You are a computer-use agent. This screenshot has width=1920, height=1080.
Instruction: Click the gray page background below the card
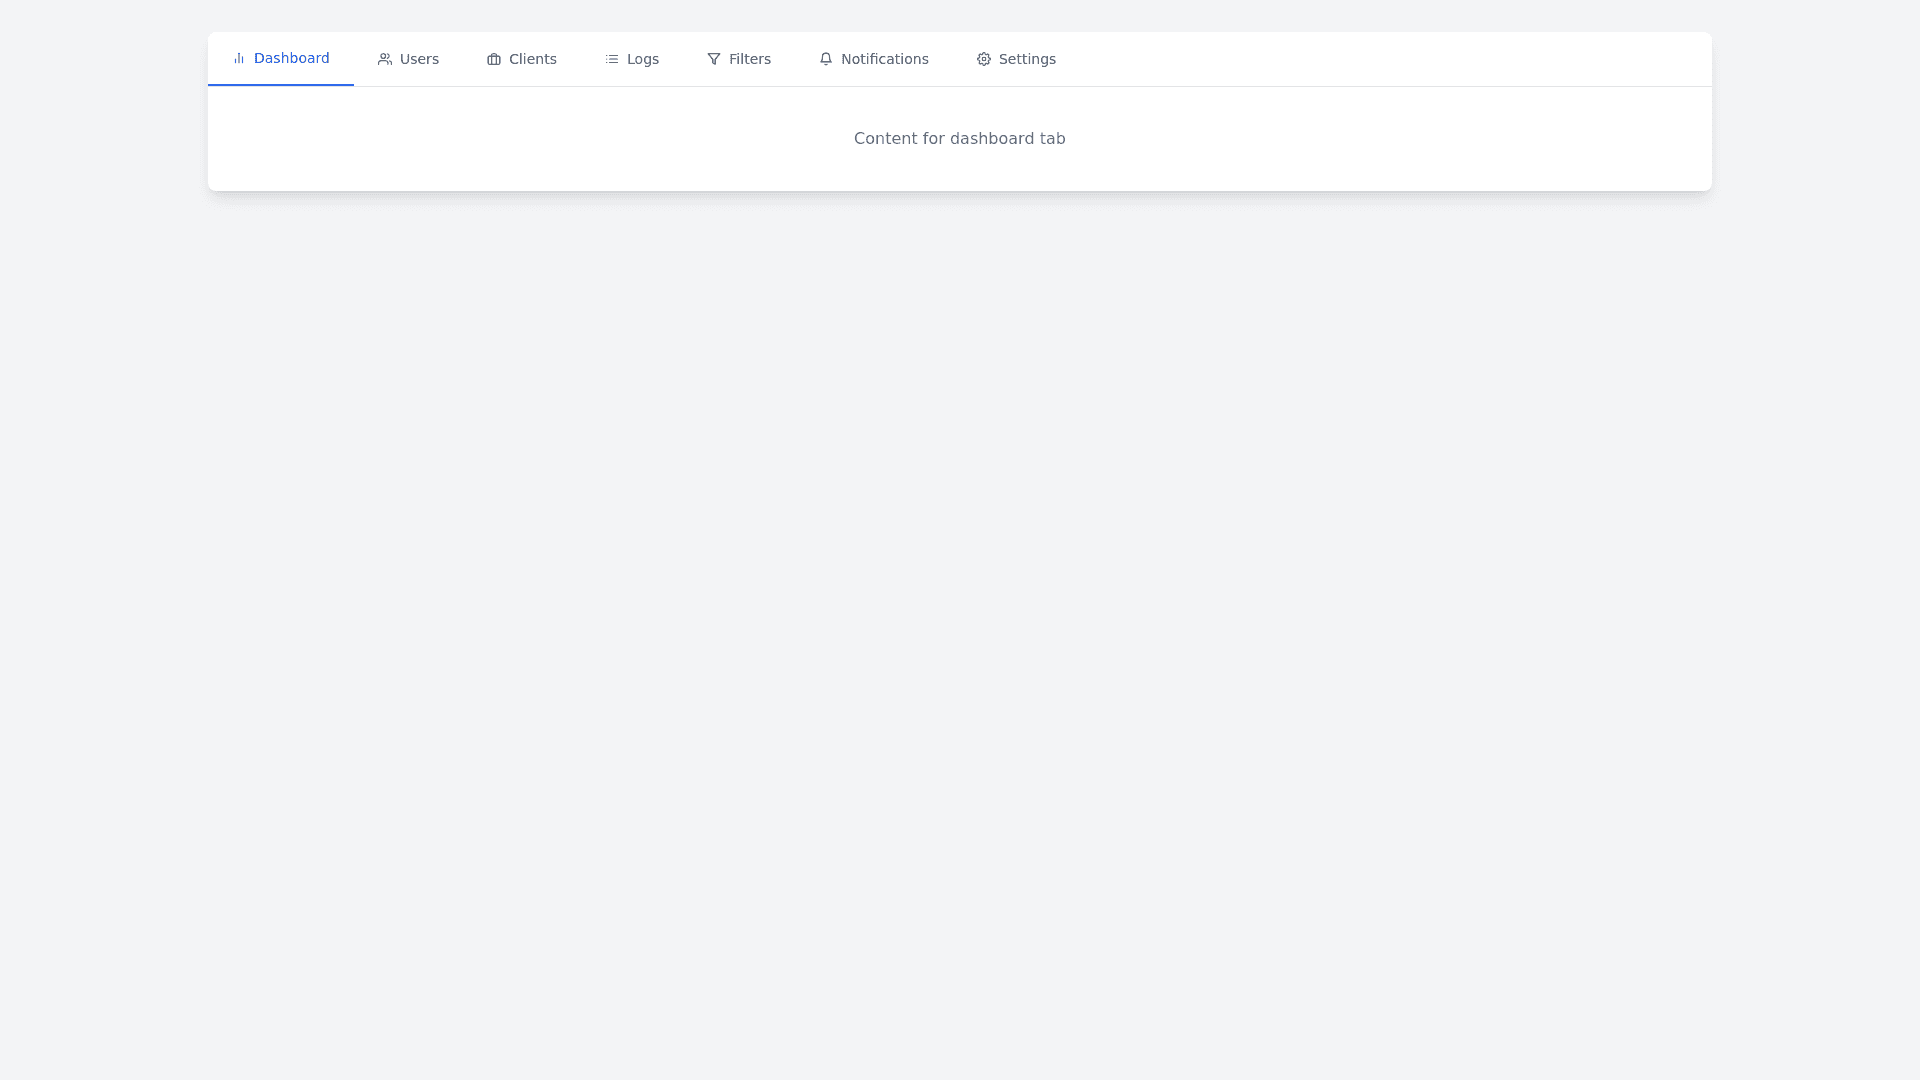pos(960,600)
